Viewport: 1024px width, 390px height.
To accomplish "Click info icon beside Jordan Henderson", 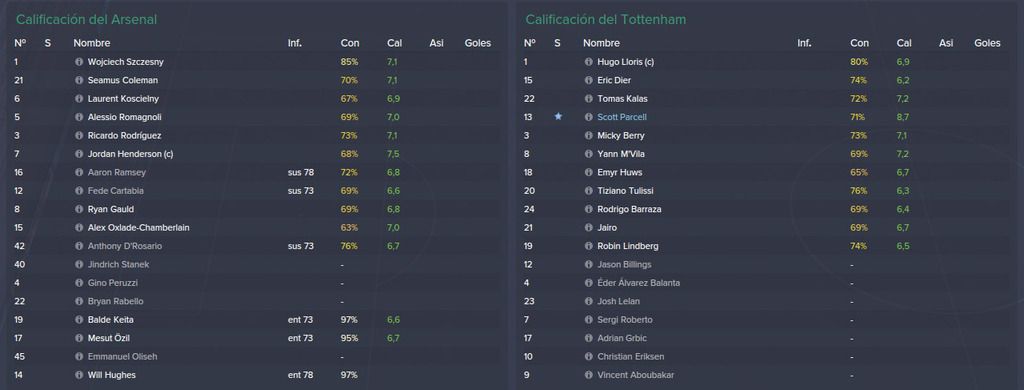I will point(79,154).
